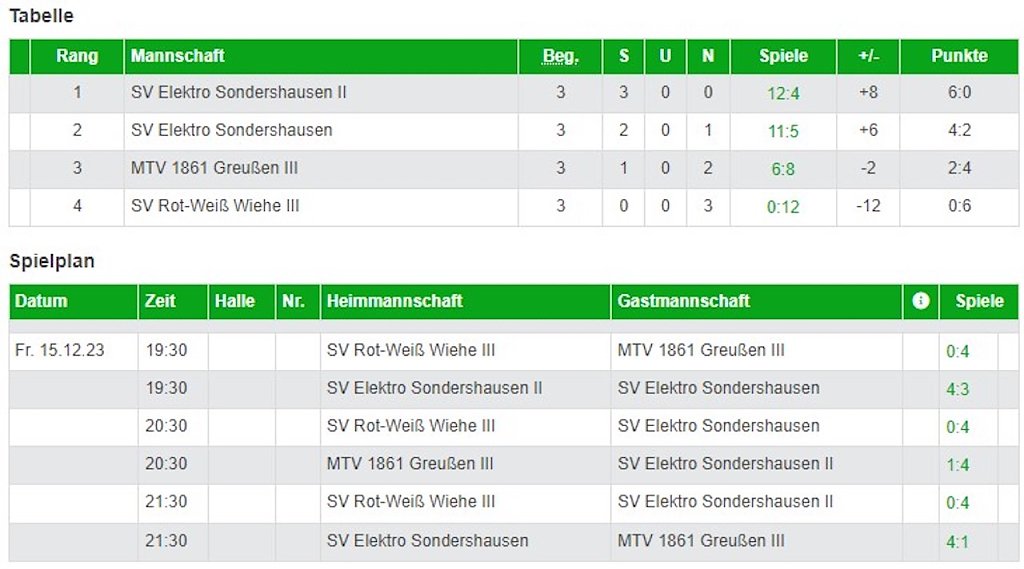Open the 4:1 match result at 21:30
The image size is (1024, 569).
[x=957, y=542]
